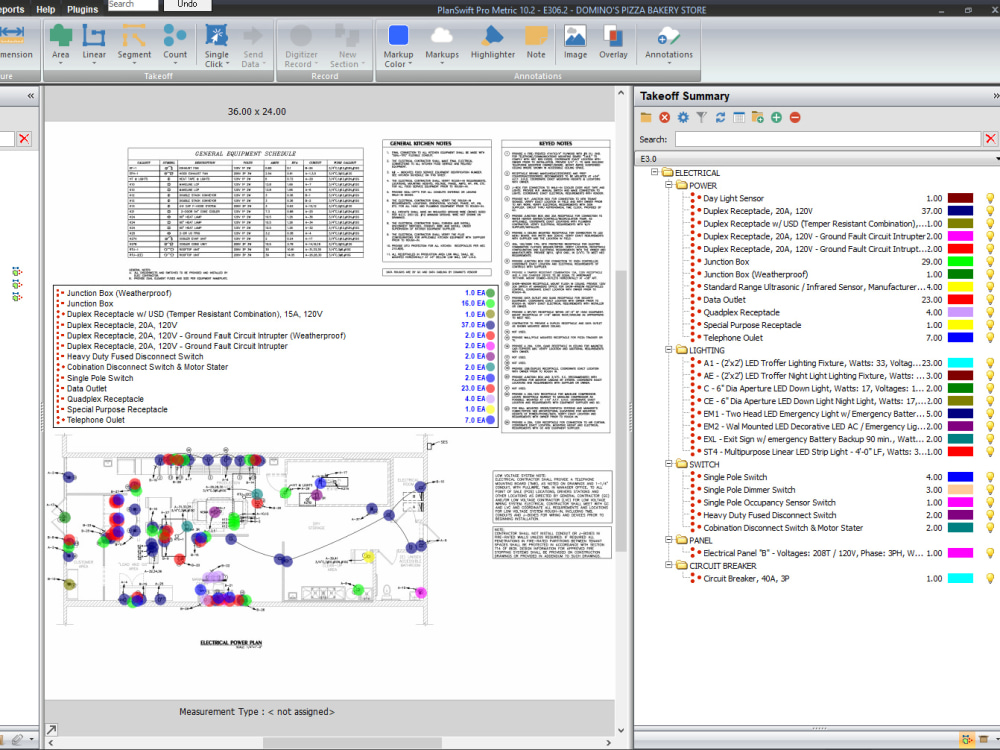Image resolution: width=1000 pixels, height=750 pixels.
Task: Click the top Search box in title bar
Action: click(132, 4)
